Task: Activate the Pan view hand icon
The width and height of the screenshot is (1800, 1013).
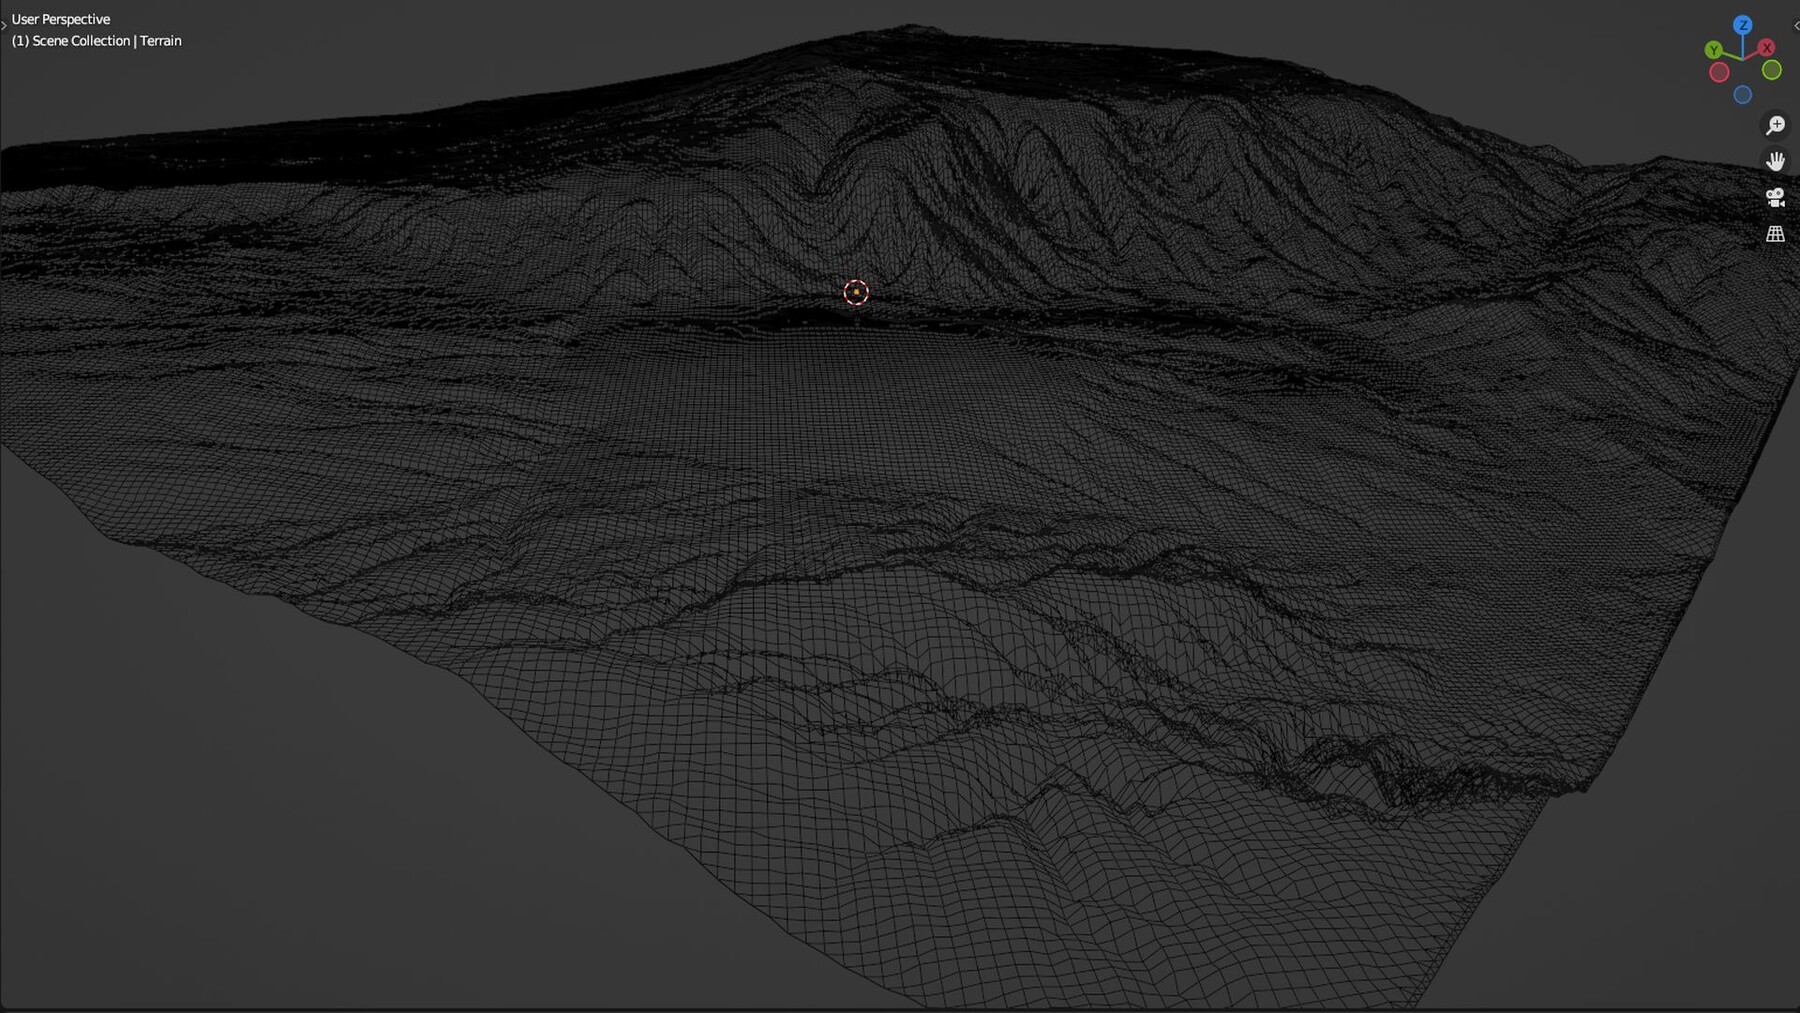Action: (1775, 160)
